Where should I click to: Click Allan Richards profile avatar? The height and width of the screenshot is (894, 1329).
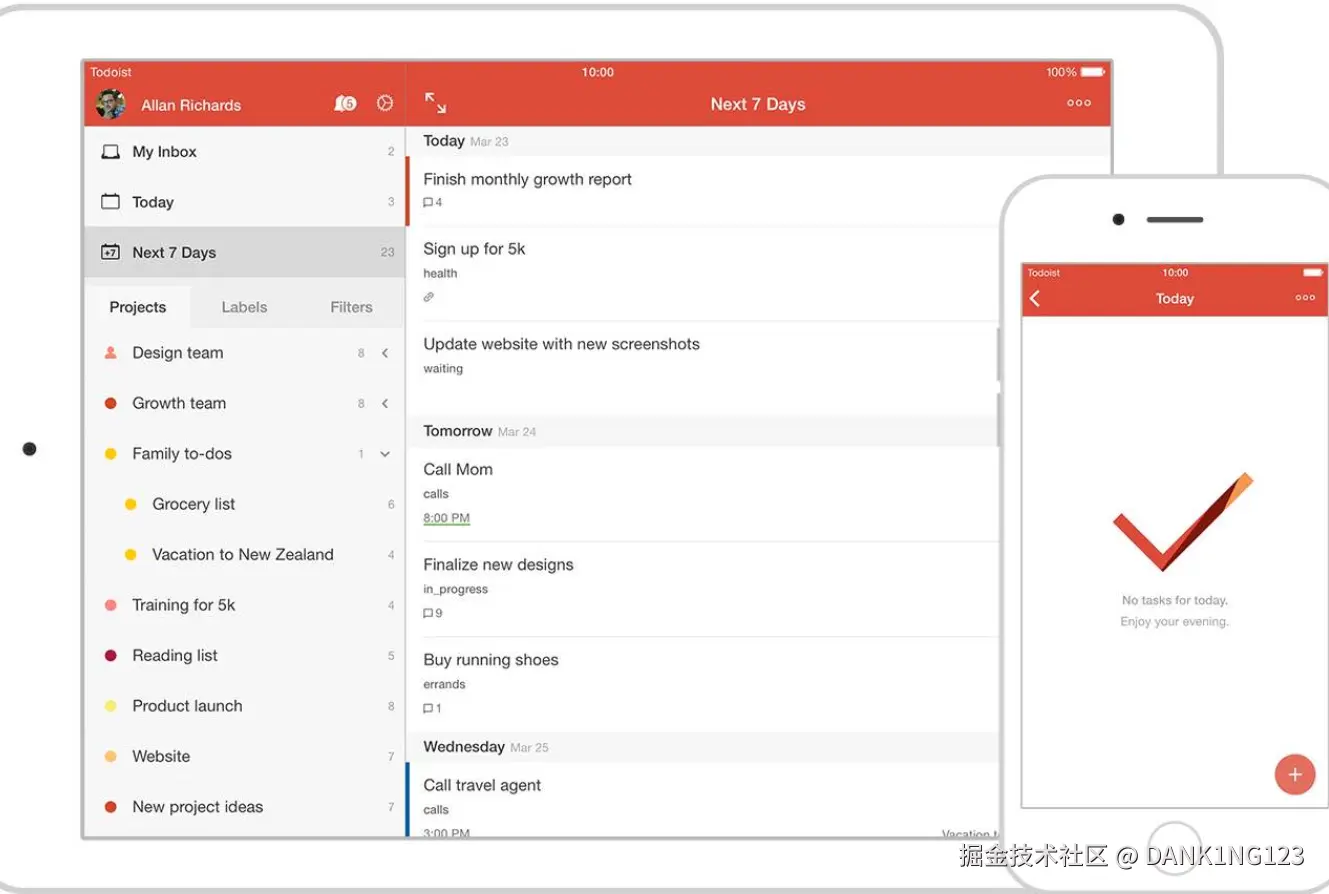click(110, 104)
